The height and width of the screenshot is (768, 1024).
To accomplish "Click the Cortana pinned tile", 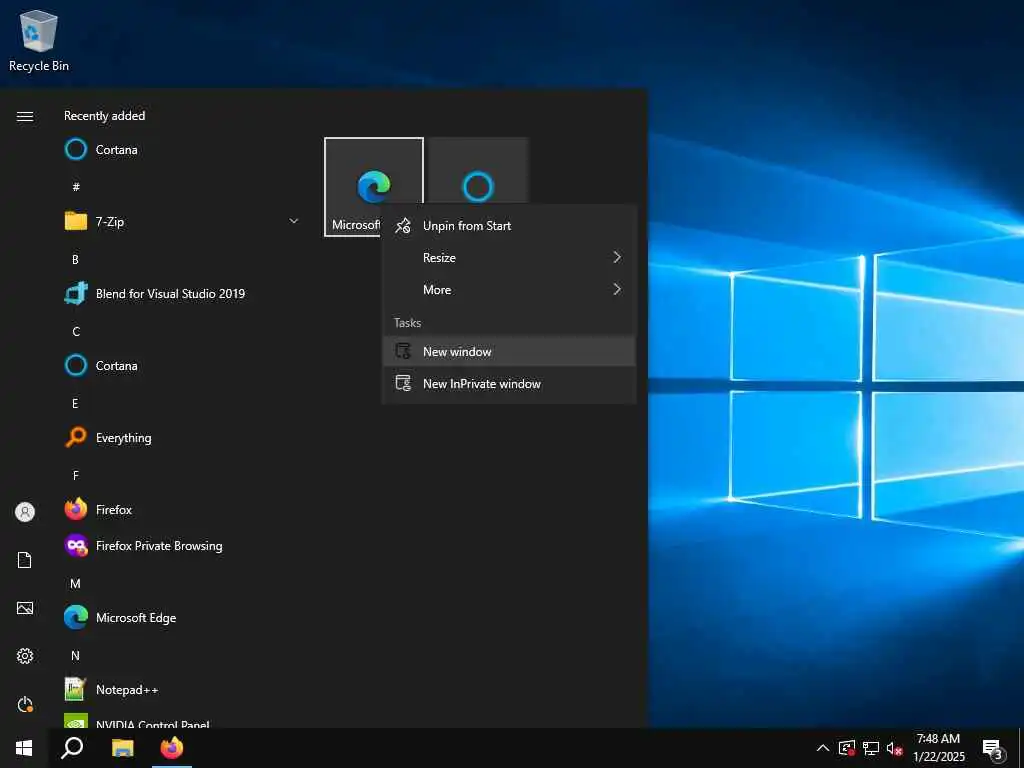I will tap(478, 171).
